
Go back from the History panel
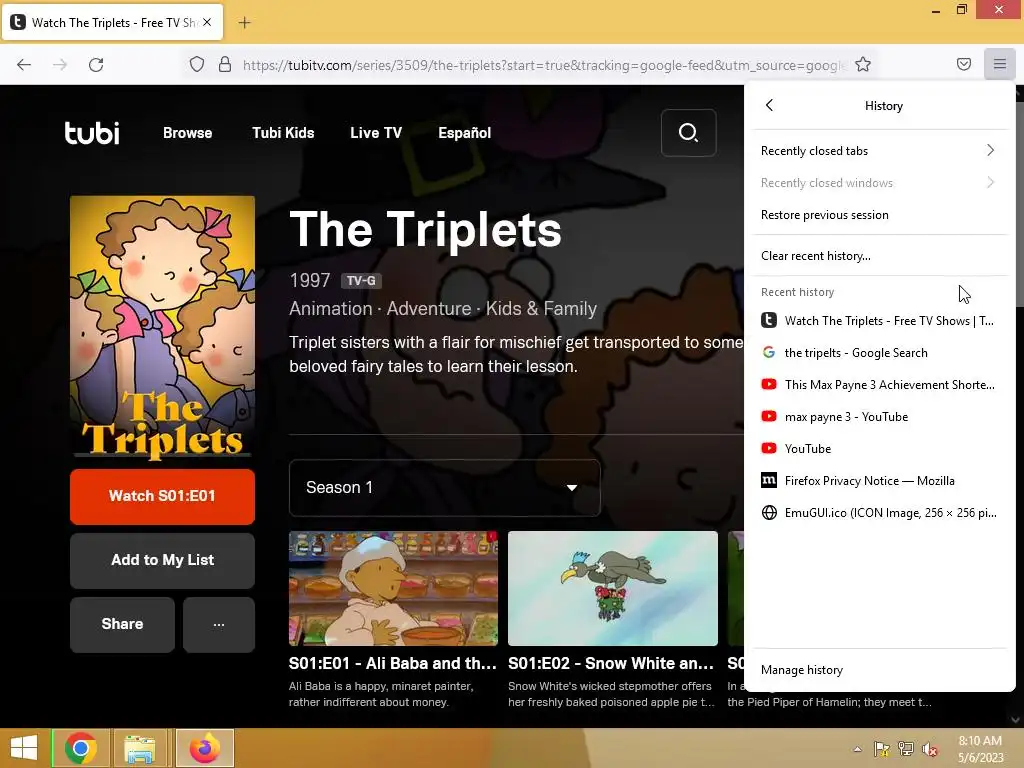pyautogui.click(x=769, y=105)
